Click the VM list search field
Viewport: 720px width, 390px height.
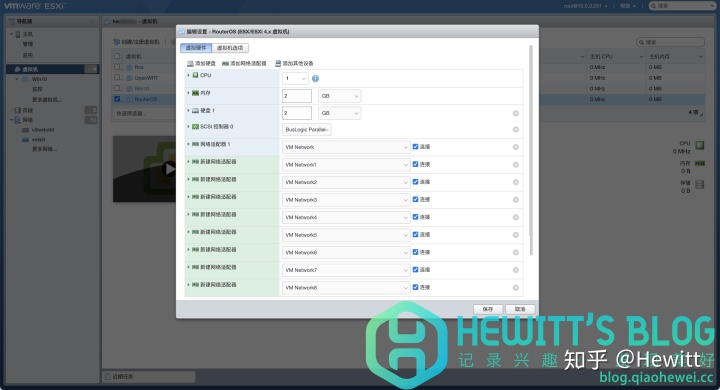pyautogui.click(x=670, y=42)
